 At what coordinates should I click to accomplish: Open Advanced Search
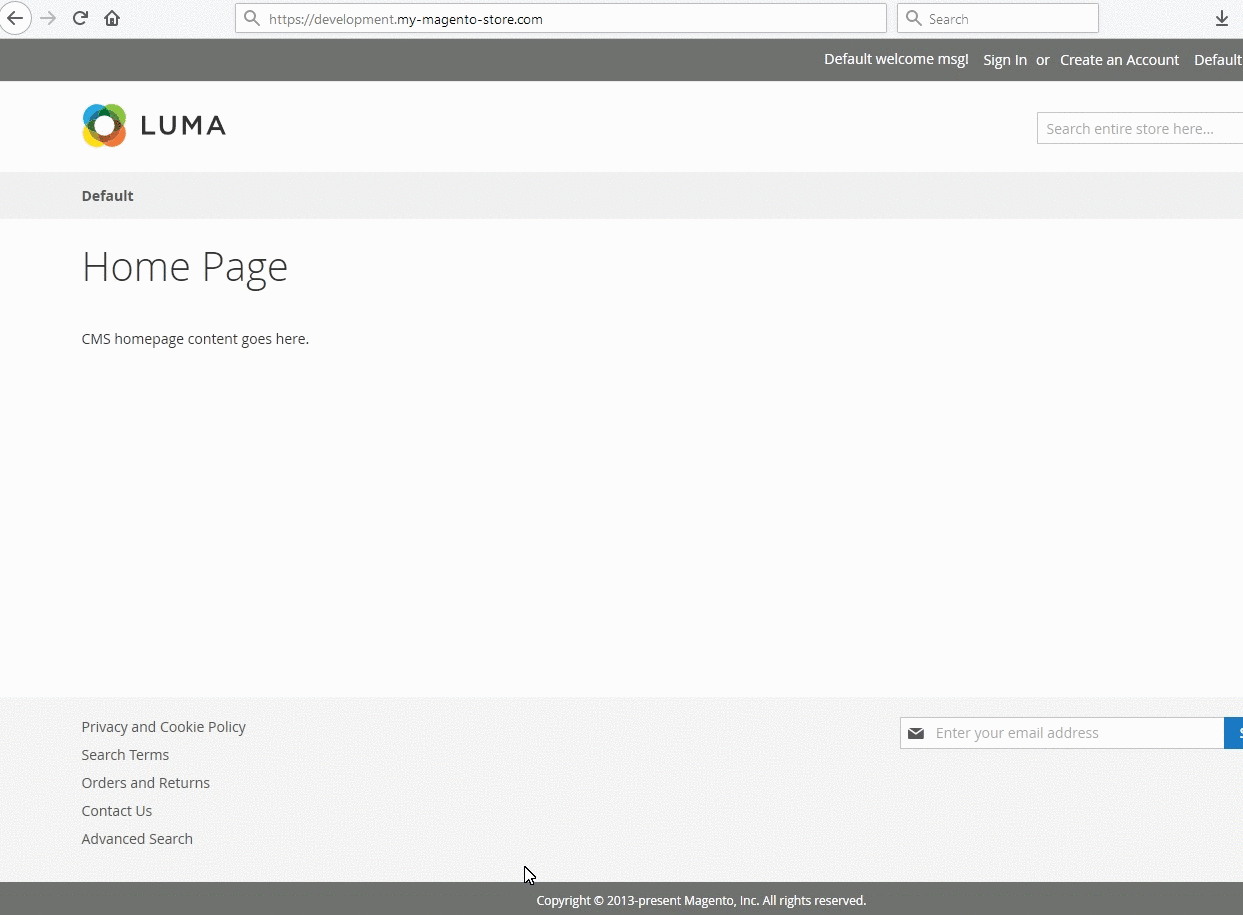(137, 839)
